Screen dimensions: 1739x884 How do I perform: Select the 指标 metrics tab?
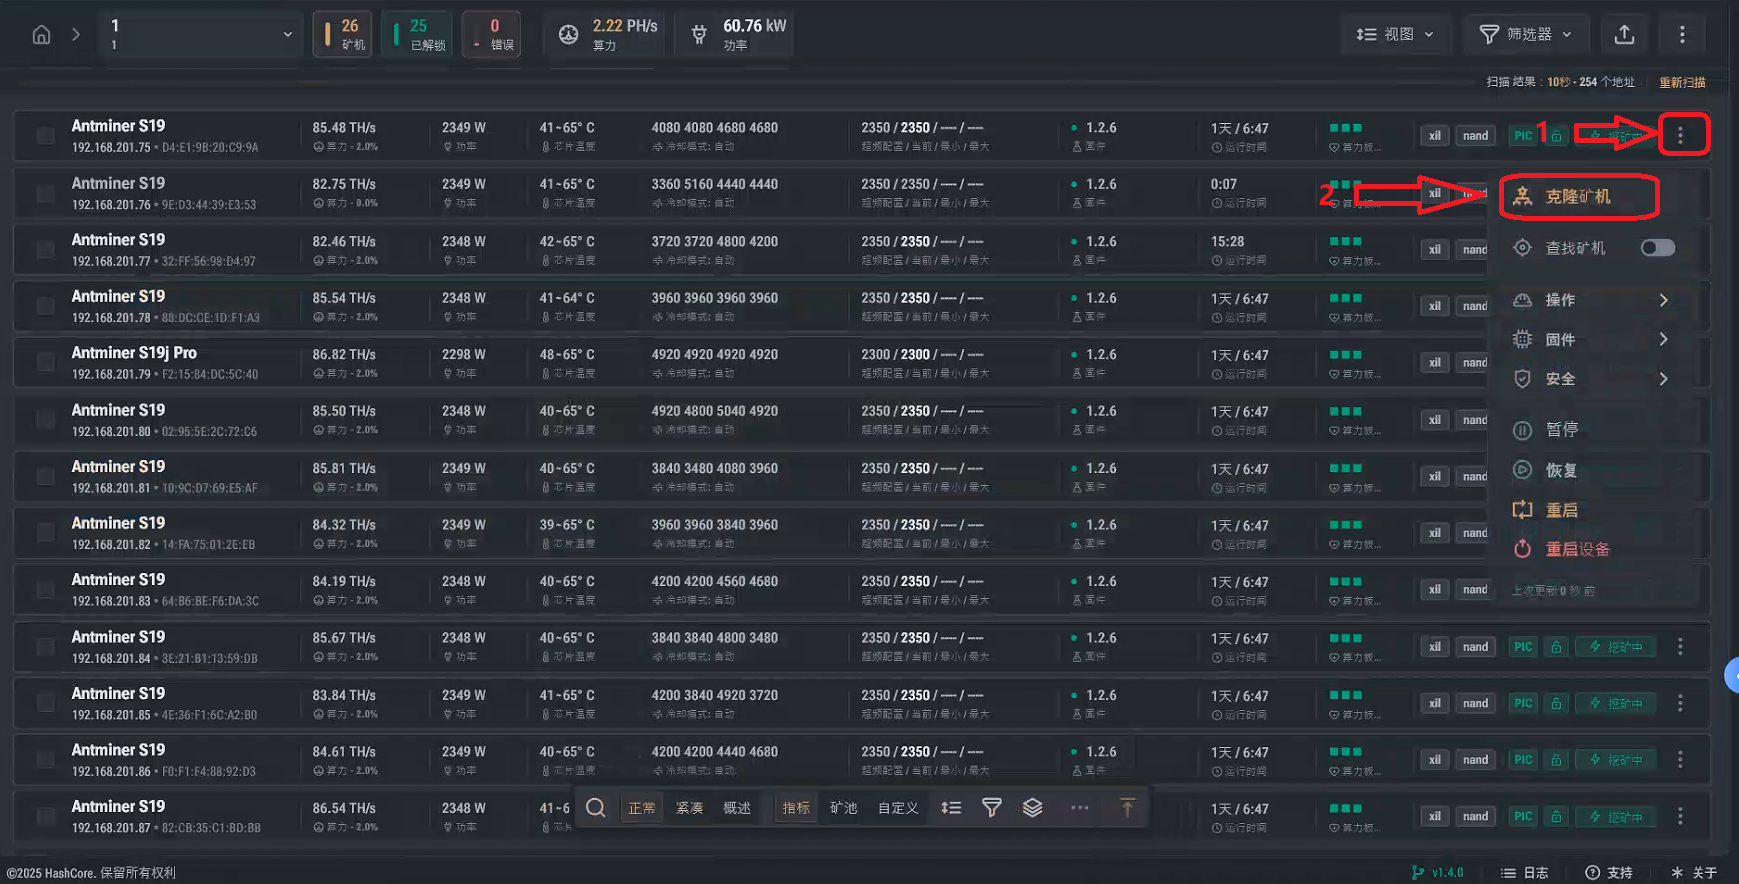[796, 808]
